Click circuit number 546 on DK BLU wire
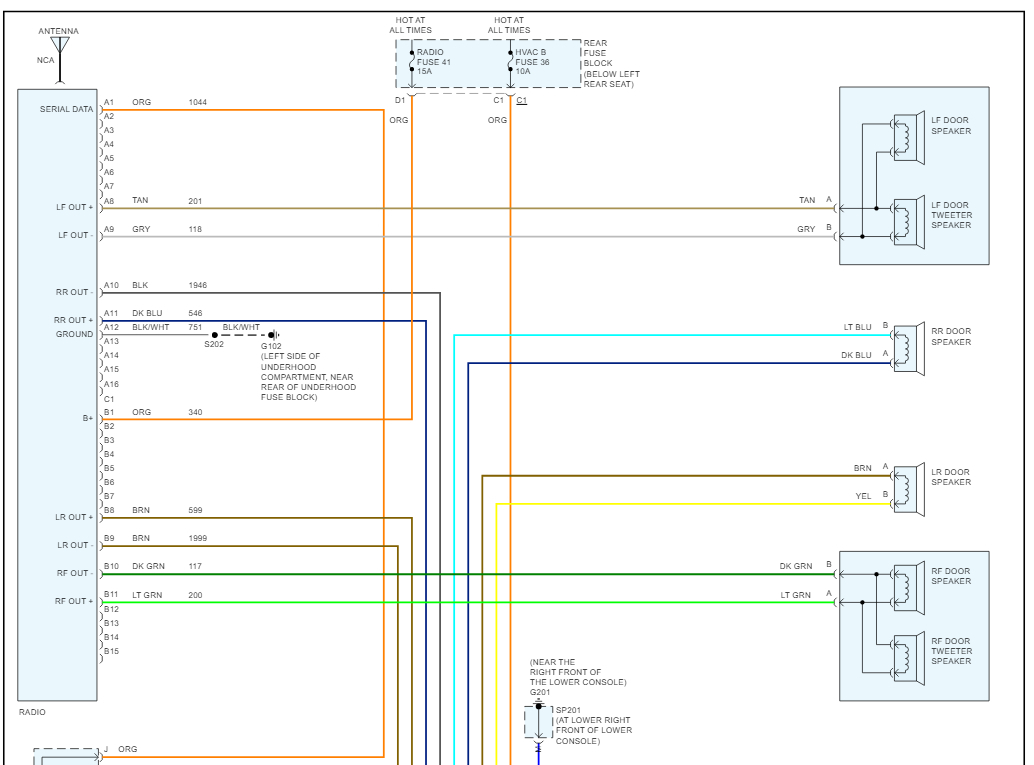This screenshot has height=765, width=1034. (195, 313)
